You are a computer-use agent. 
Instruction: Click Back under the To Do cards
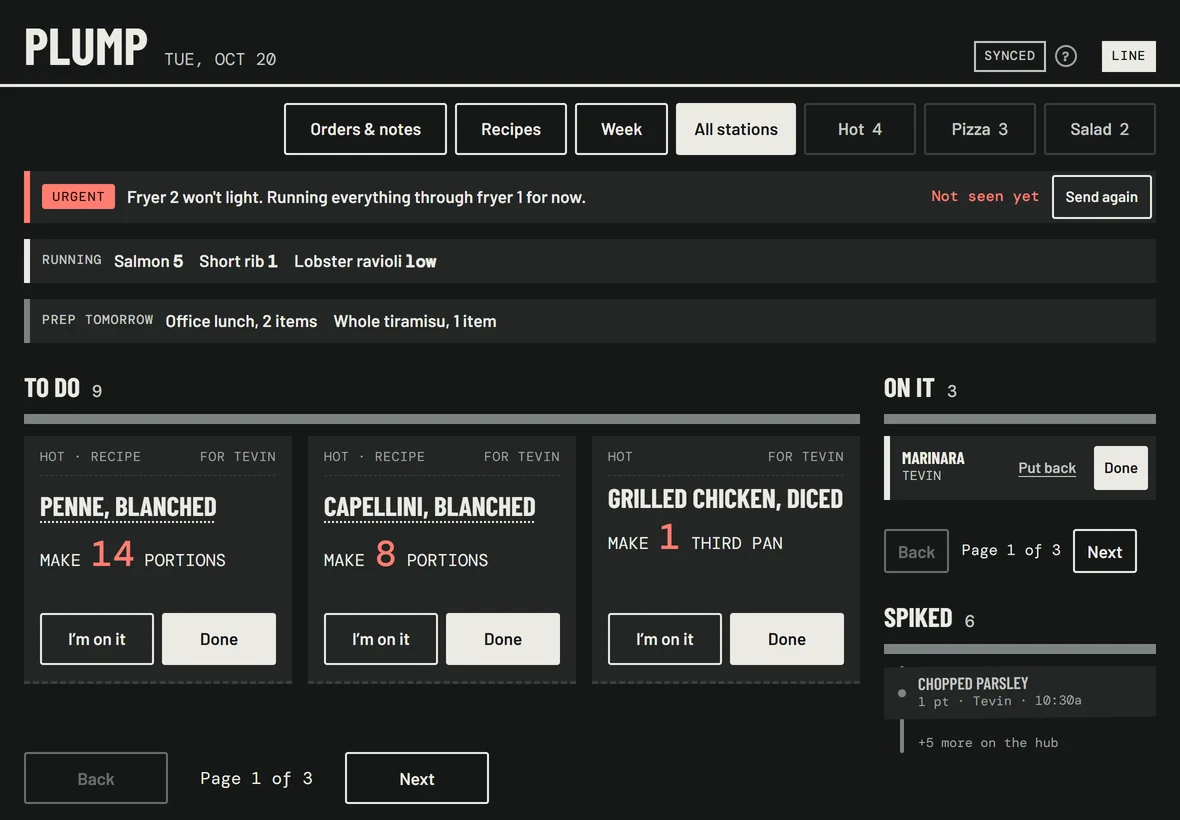[x=96, y=779]
